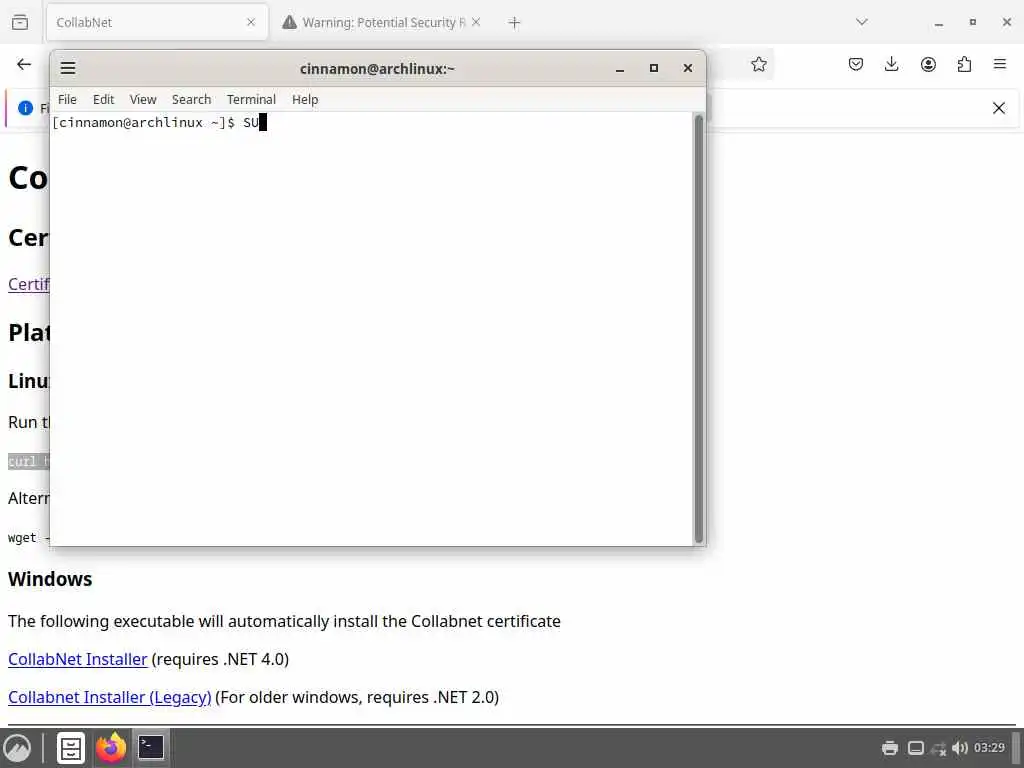Save page to Pocket

pos(856,64)
